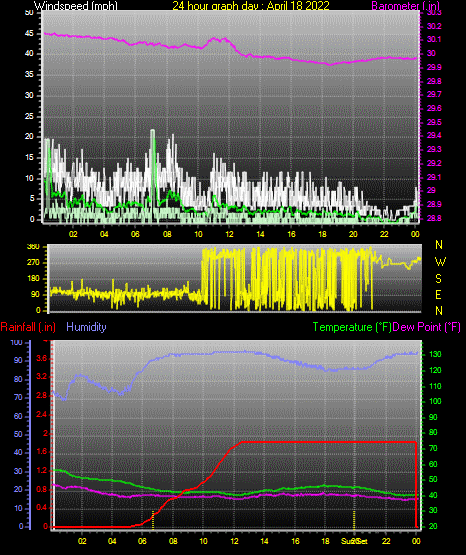Click the 28.8 barometer axis value

click(434, 218)
